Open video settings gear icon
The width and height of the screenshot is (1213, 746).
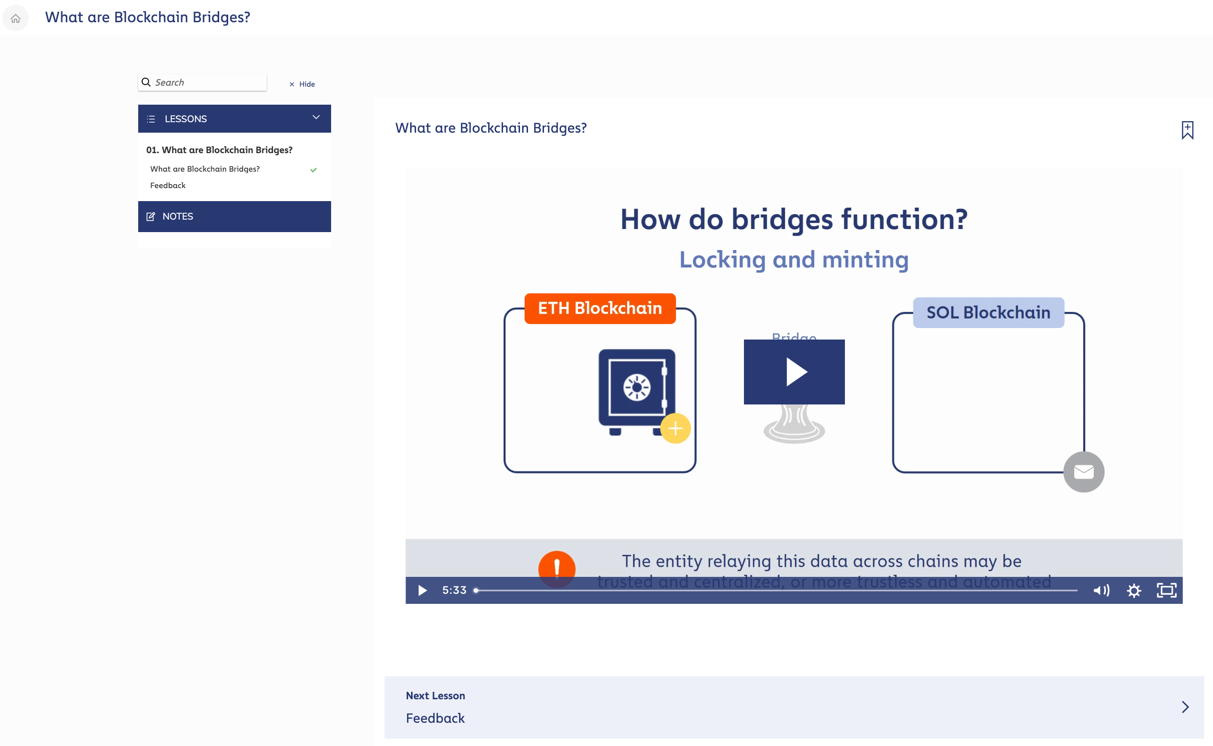pos(1134,591)
